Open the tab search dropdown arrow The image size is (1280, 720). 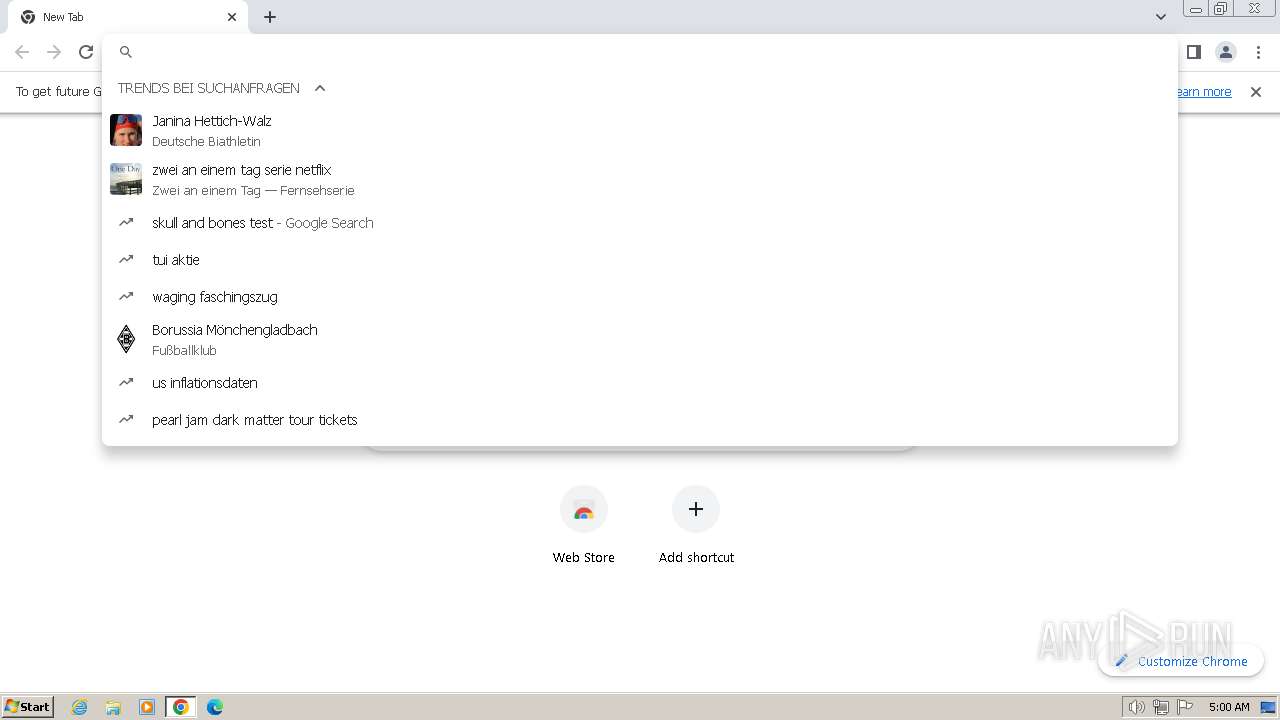pos(1160,17)
